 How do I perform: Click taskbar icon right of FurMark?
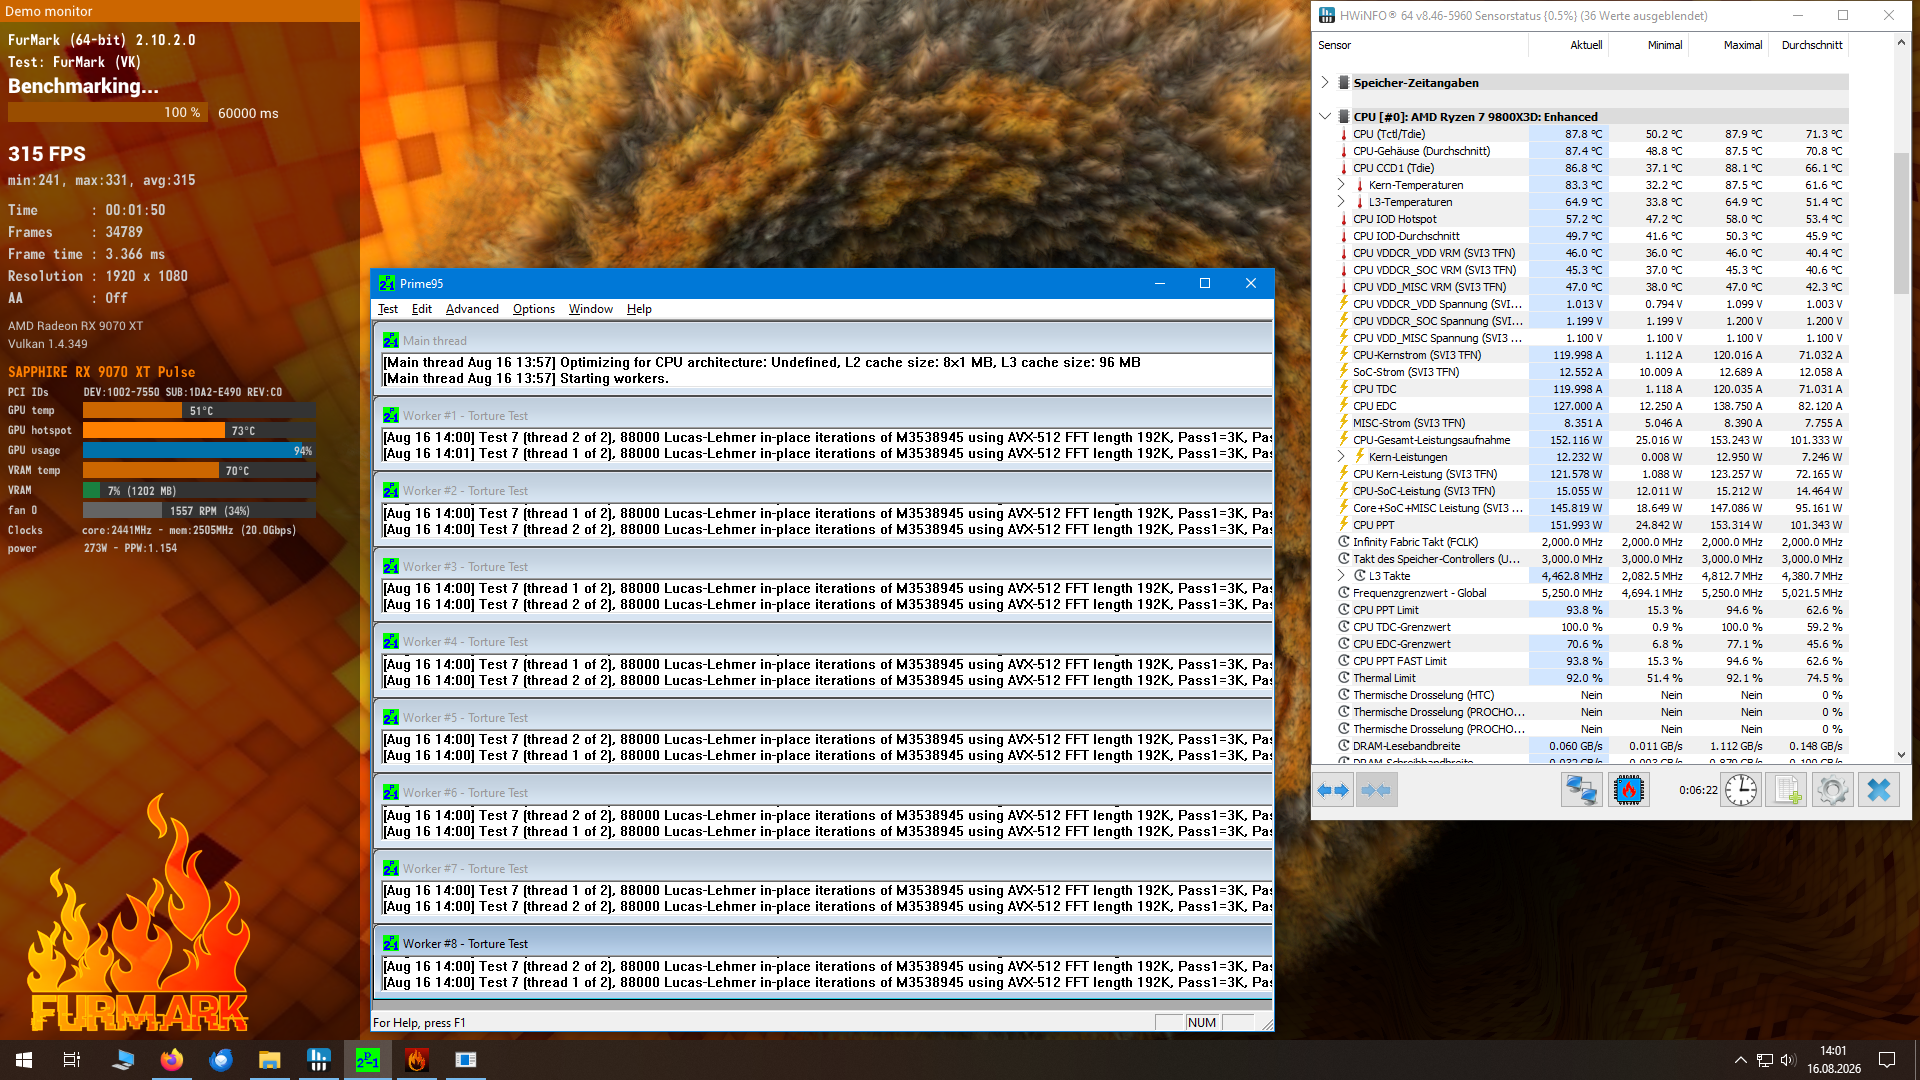pyautogui.click(x=466, y=1060)
